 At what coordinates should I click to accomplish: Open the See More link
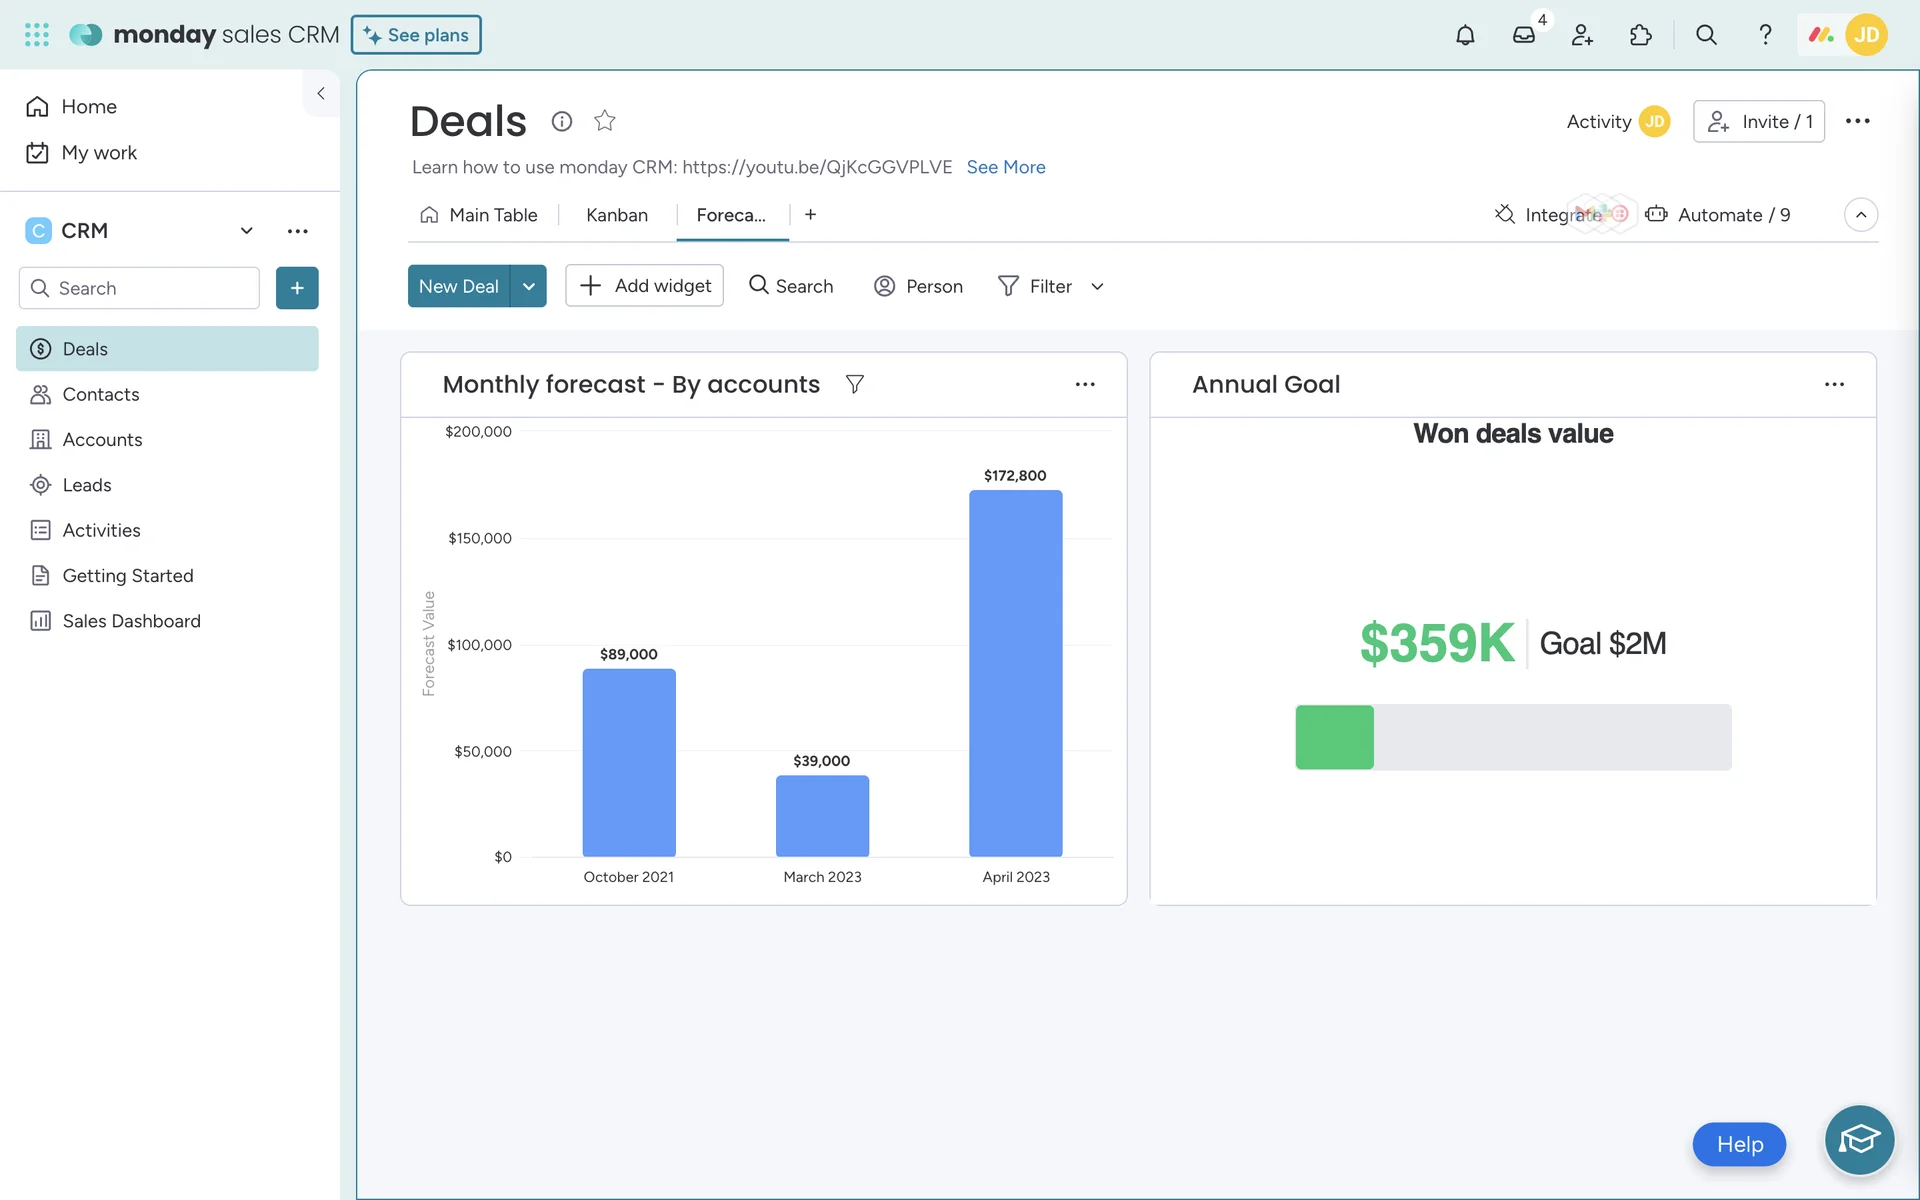click(x=1005, y=167)
